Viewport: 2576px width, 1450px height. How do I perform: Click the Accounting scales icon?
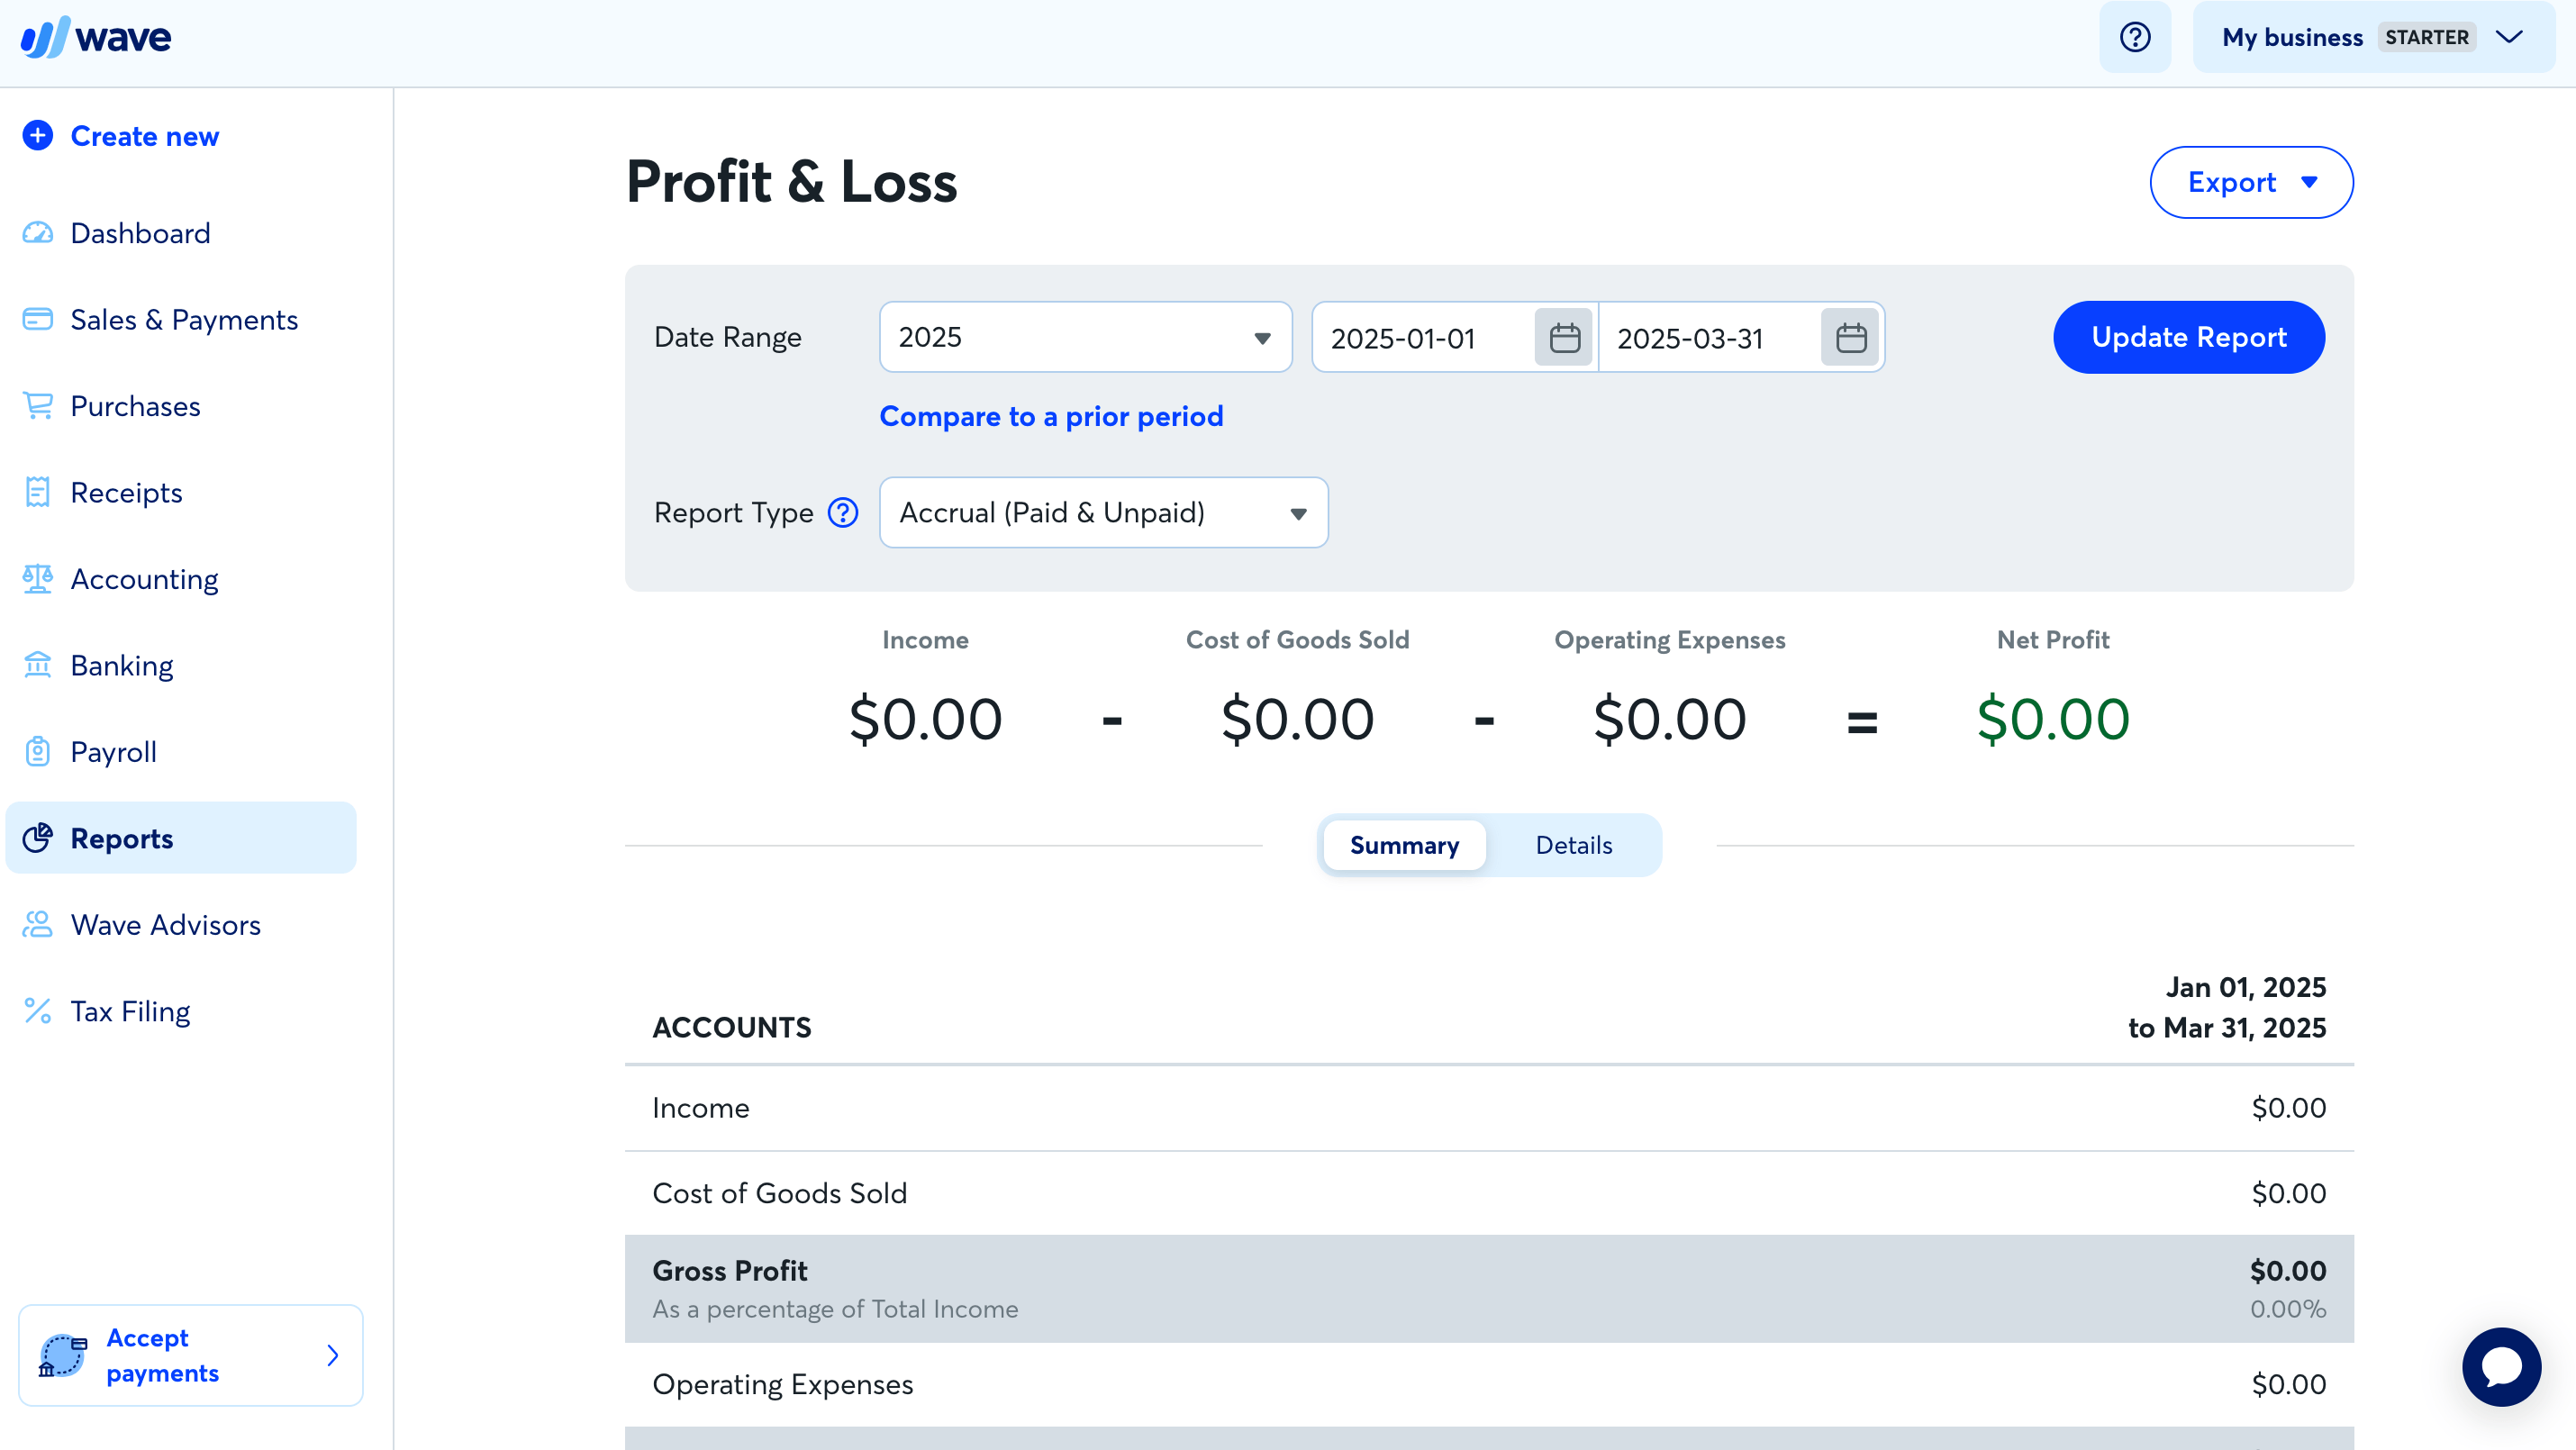[38, 578]
